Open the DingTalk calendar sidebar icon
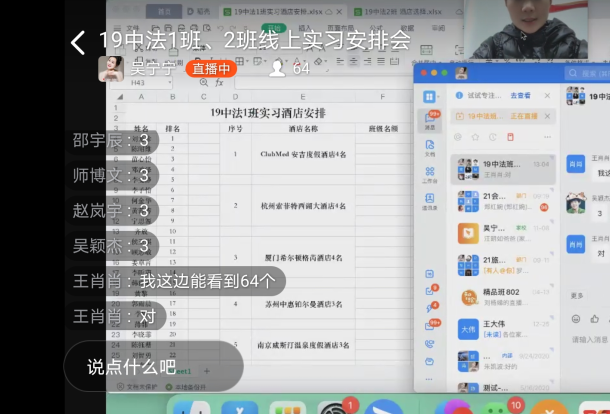 tap(429, 274)
